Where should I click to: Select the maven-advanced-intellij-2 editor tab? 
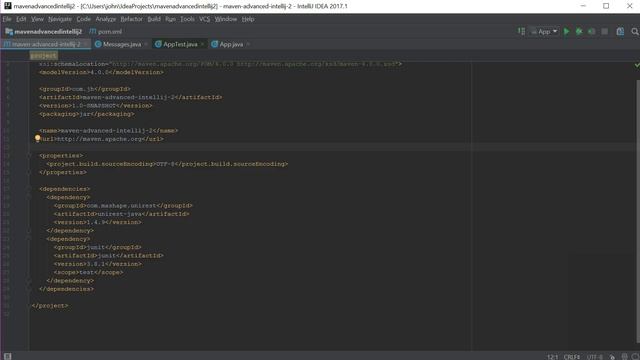coord(46,44)
